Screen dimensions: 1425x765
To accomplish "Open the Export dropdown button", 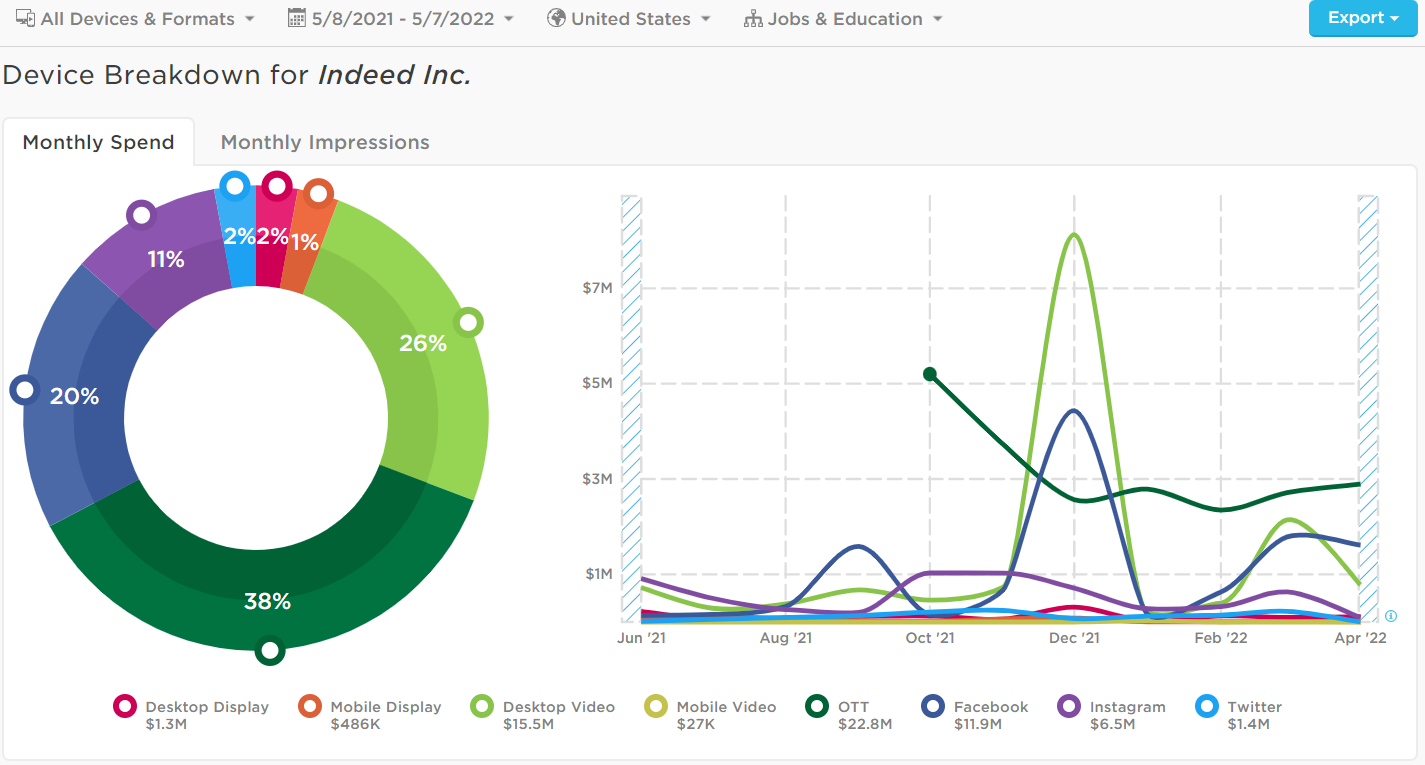I will (1363, 18).
